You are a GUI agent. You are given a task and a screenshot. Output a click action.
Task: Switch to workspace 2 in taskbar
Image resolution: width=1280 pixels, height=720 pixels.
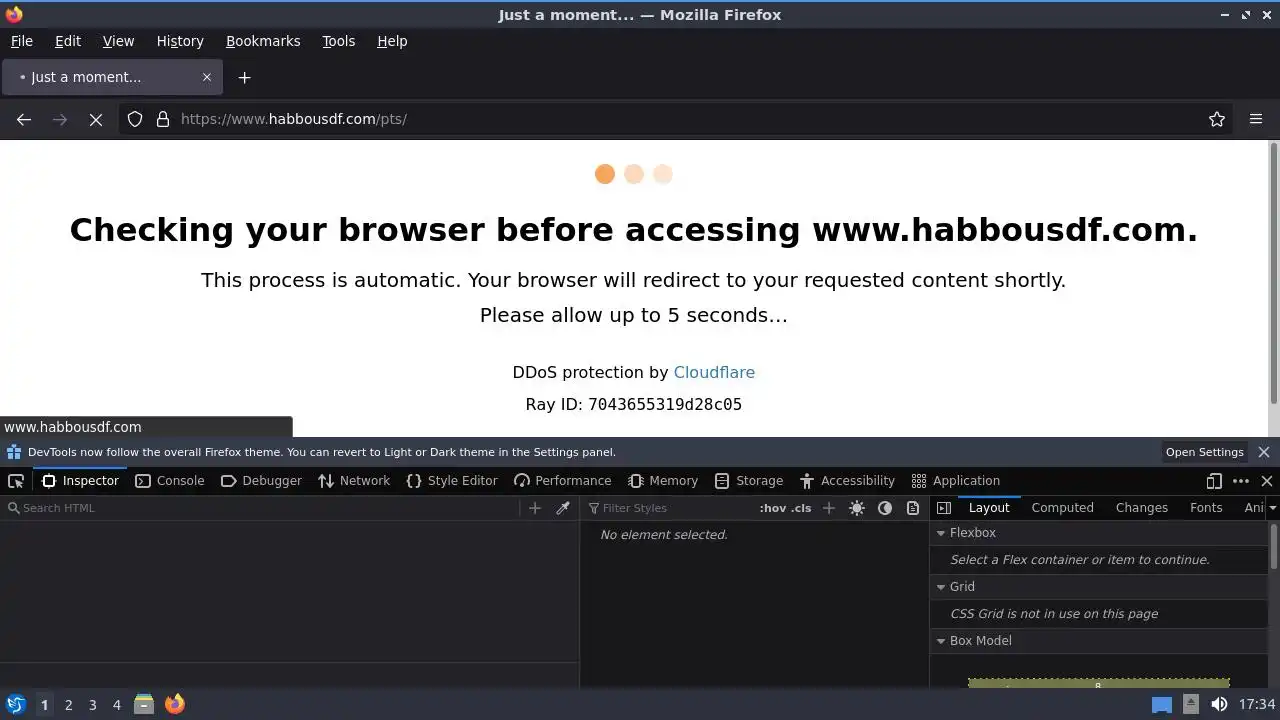tap(68, 705)
